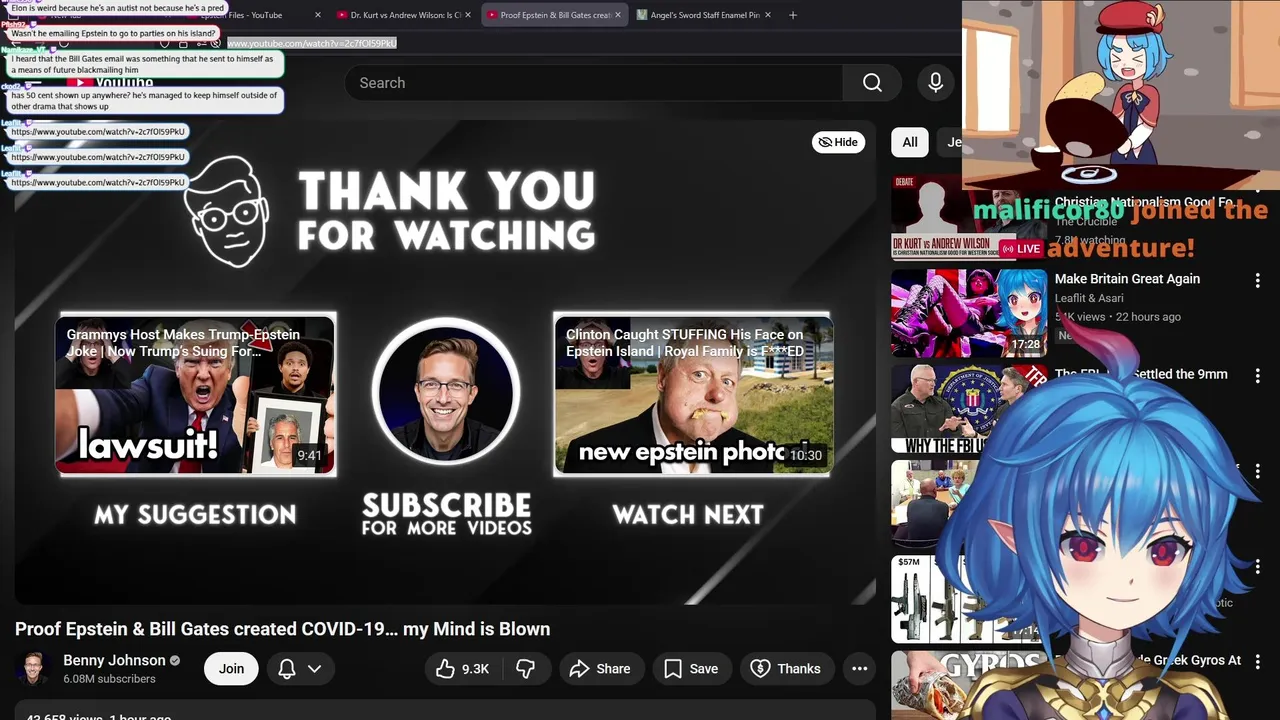Close the Proof Epstein & Bill Gates tab

pyautogui.click(x=618, y=15)
